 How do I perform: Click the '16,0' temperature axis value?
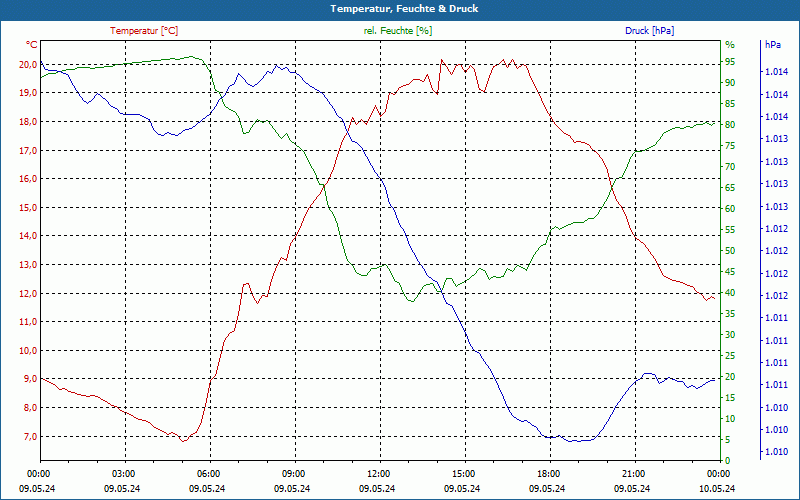[28, 179]
